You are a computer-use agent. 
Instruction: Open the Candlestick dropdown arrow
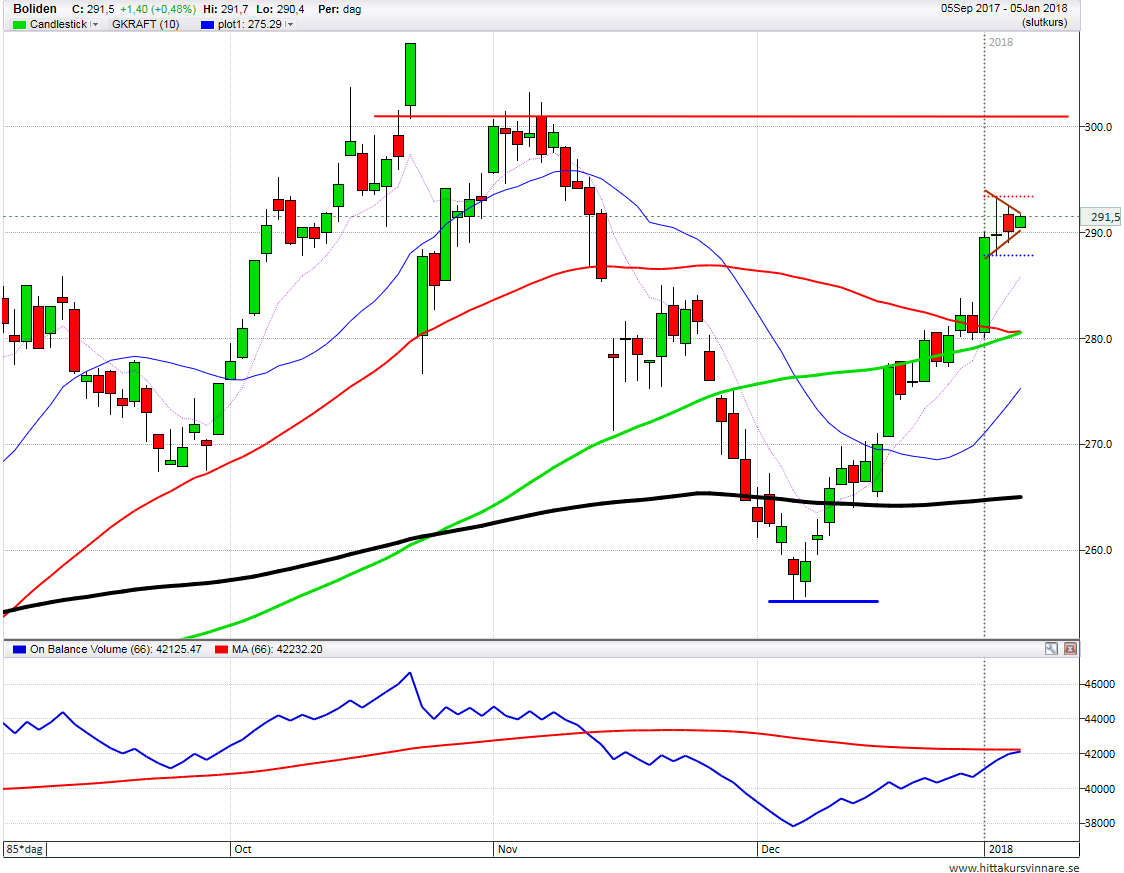pos(95,24)
